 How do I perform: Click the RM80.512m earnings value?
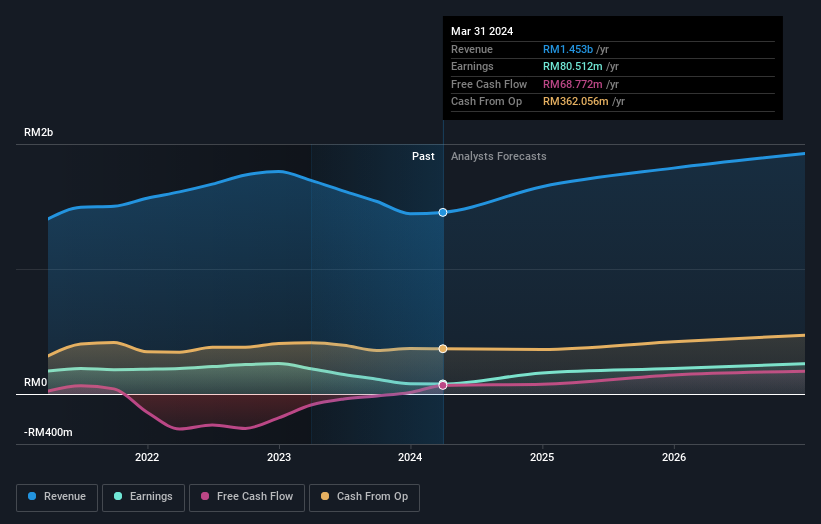tap(573, 66)
